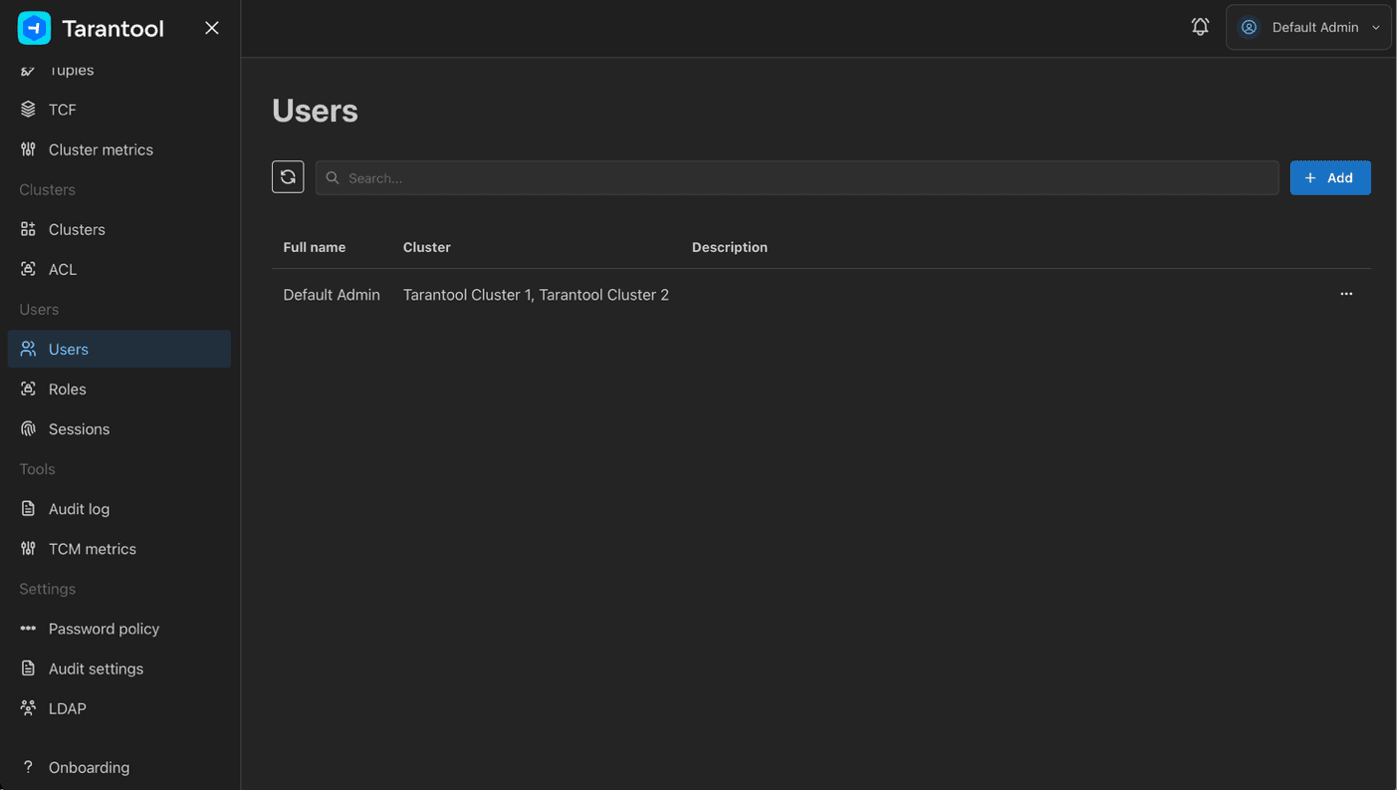This screenshot has width=1399, height=794.
Task: Expand the Default Admin account dropdown arrow
Action: click(x=1376, y=28)
